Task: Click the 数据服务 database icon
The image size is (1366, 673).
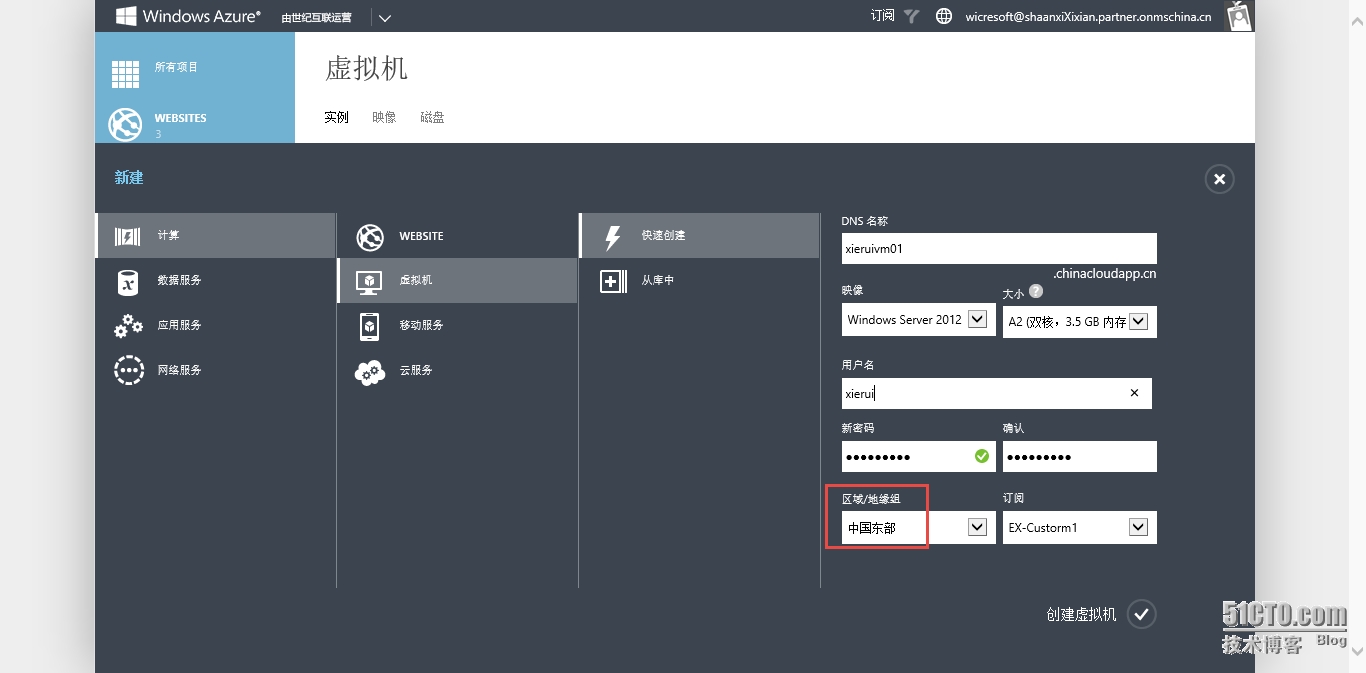Action: 127,282
